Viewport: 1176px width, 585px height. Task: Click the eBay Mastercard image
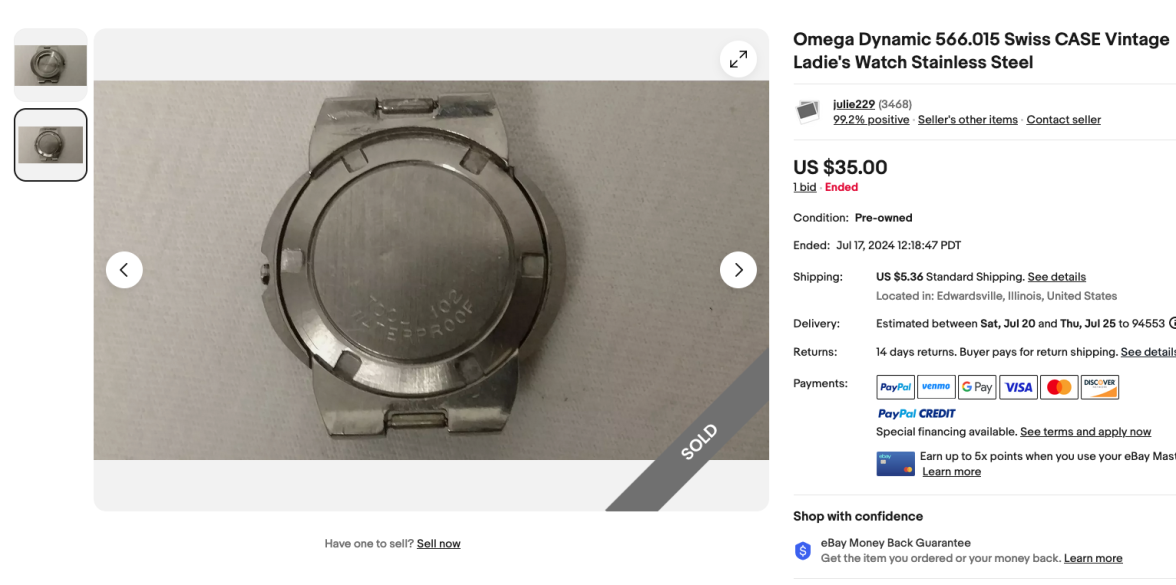895,464
